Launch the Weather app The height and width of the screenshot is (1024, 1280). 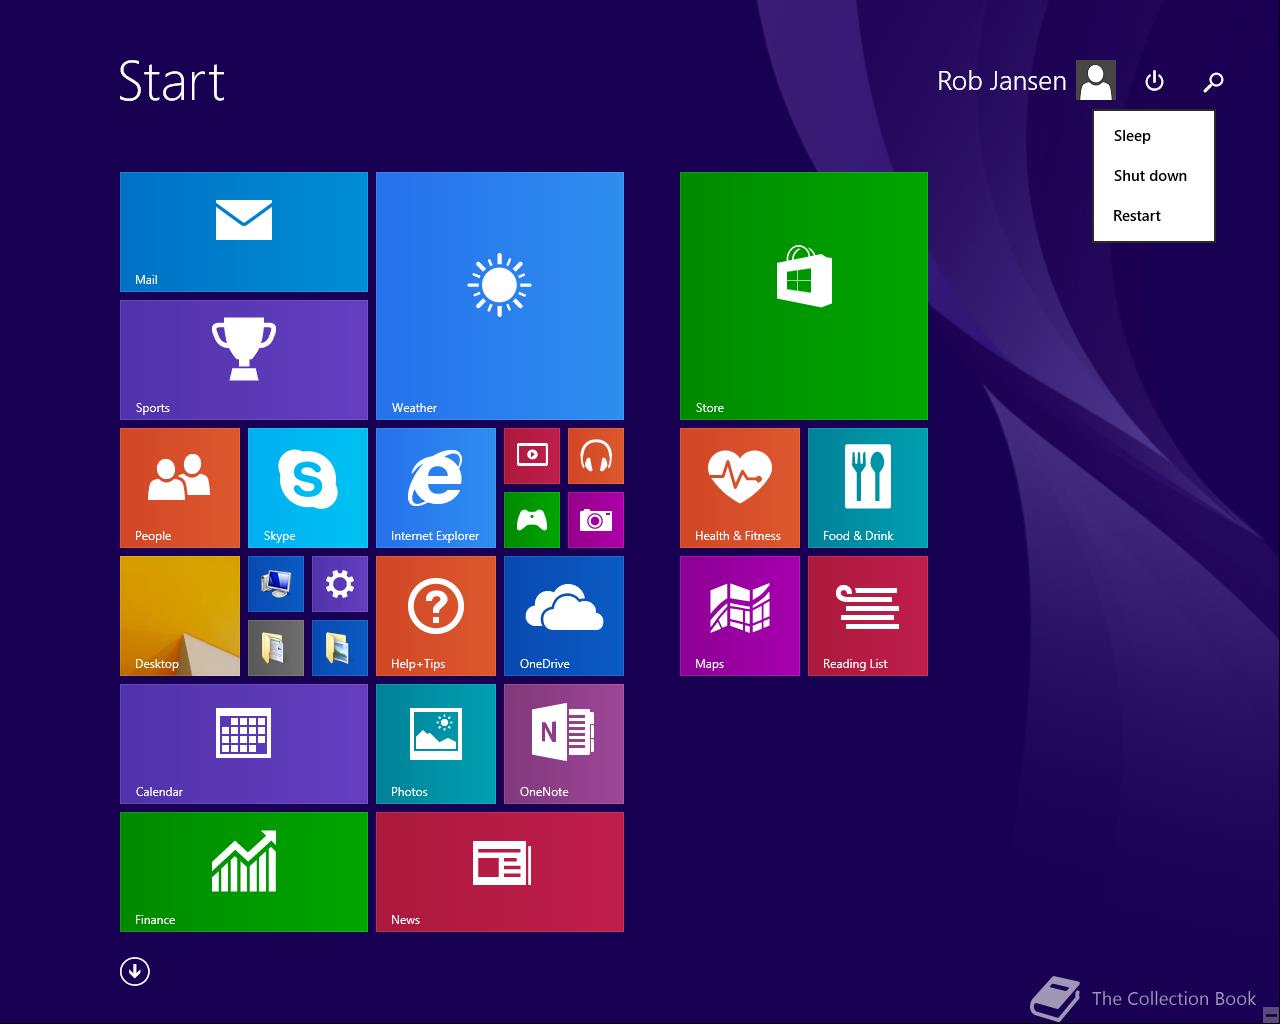point(499,295)
